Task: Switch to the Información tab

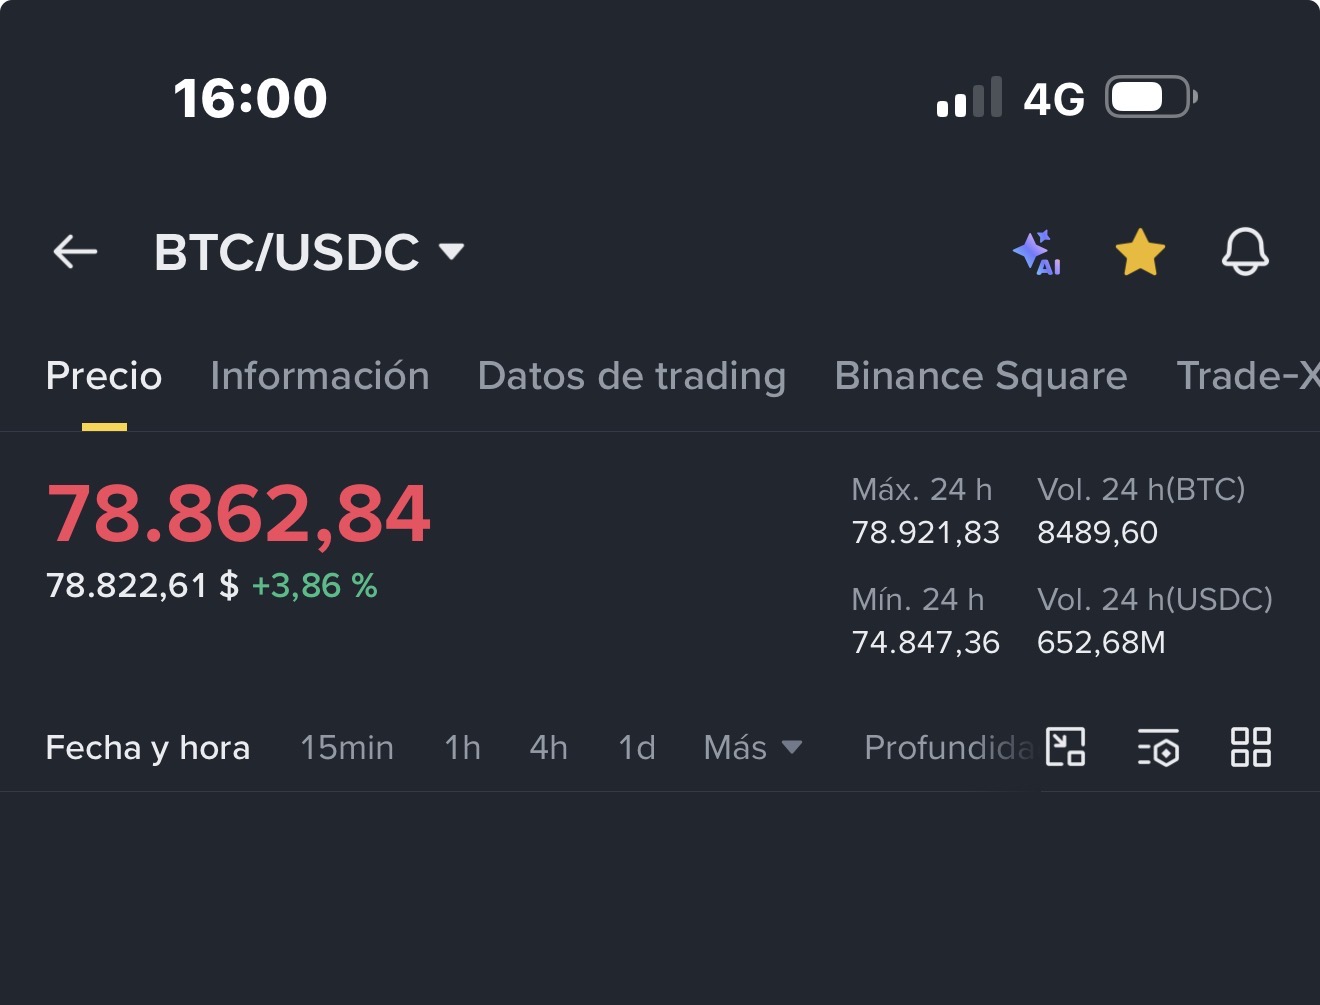Action: (x=320, y=376)
